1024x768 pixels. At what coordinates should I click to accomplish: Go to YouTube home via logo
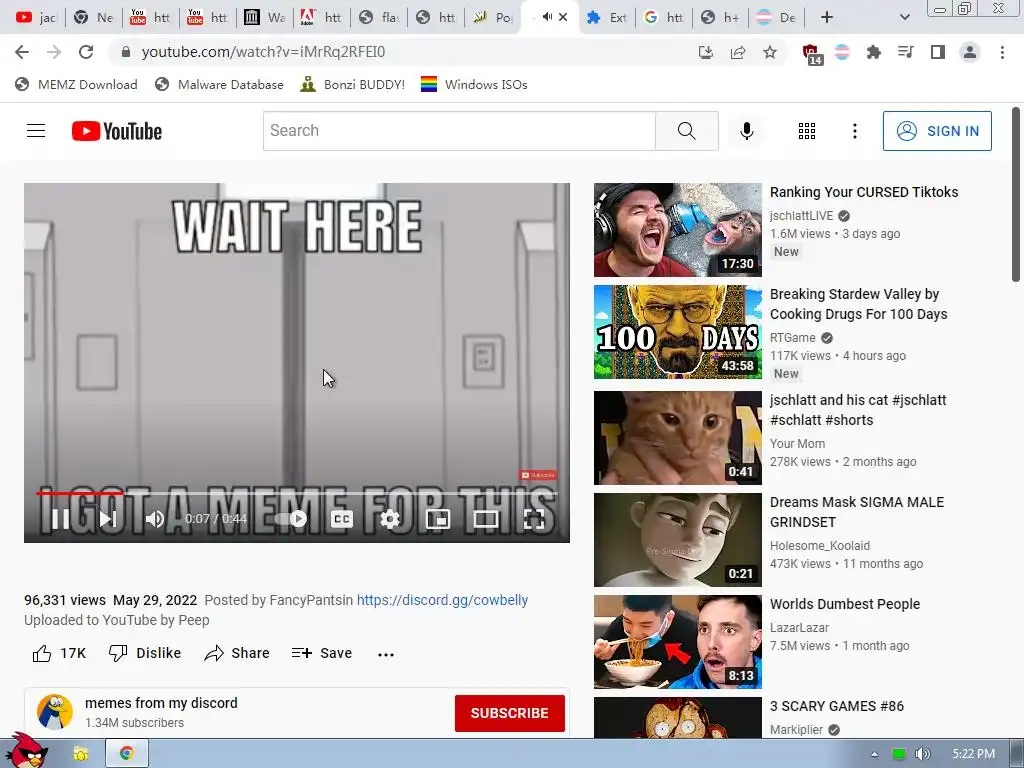tap(117, 131)
